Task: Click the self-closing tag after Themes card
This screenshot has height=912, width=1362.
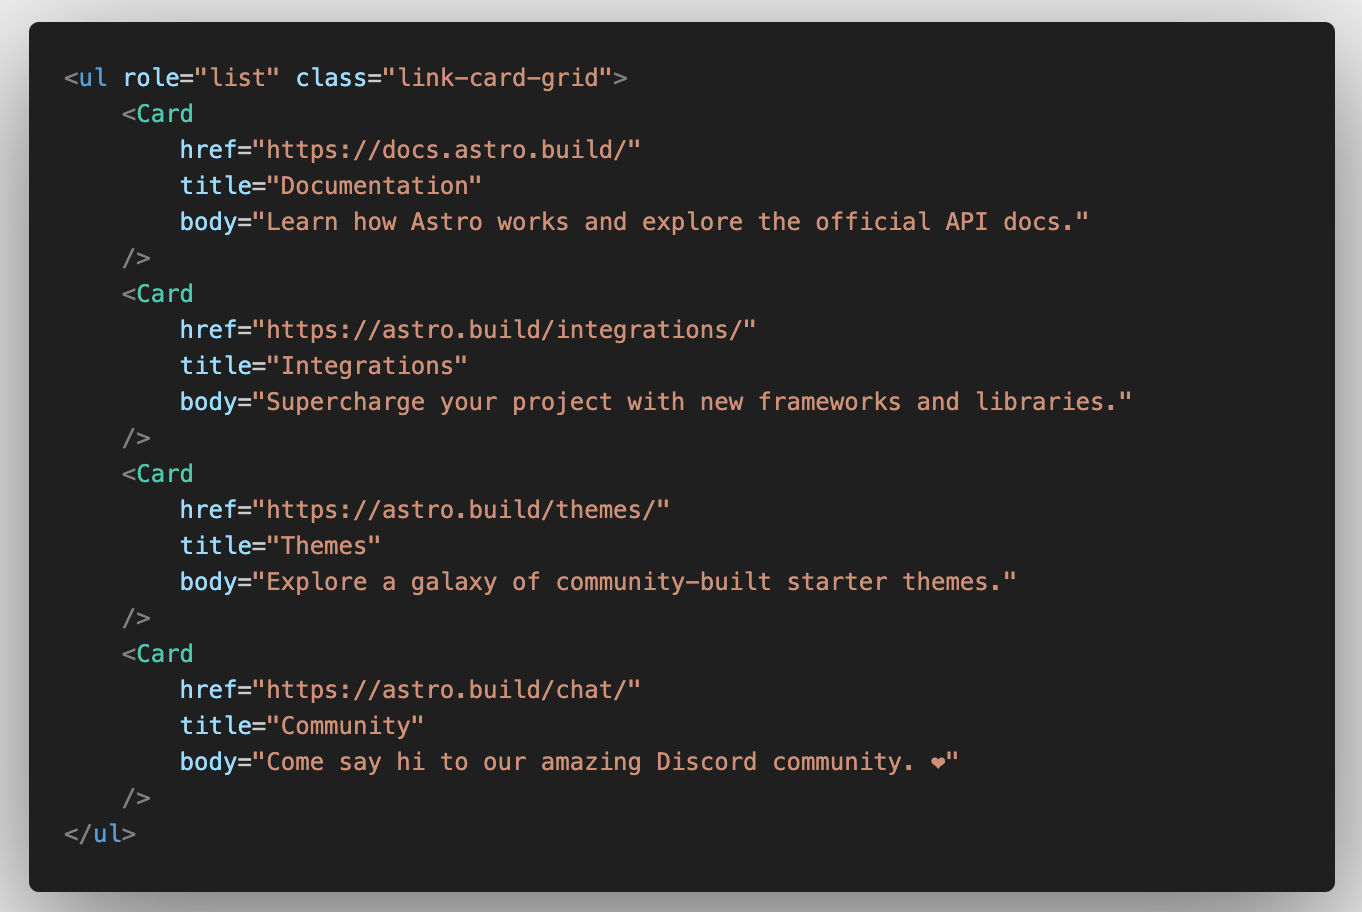Action: pos(136,618)
